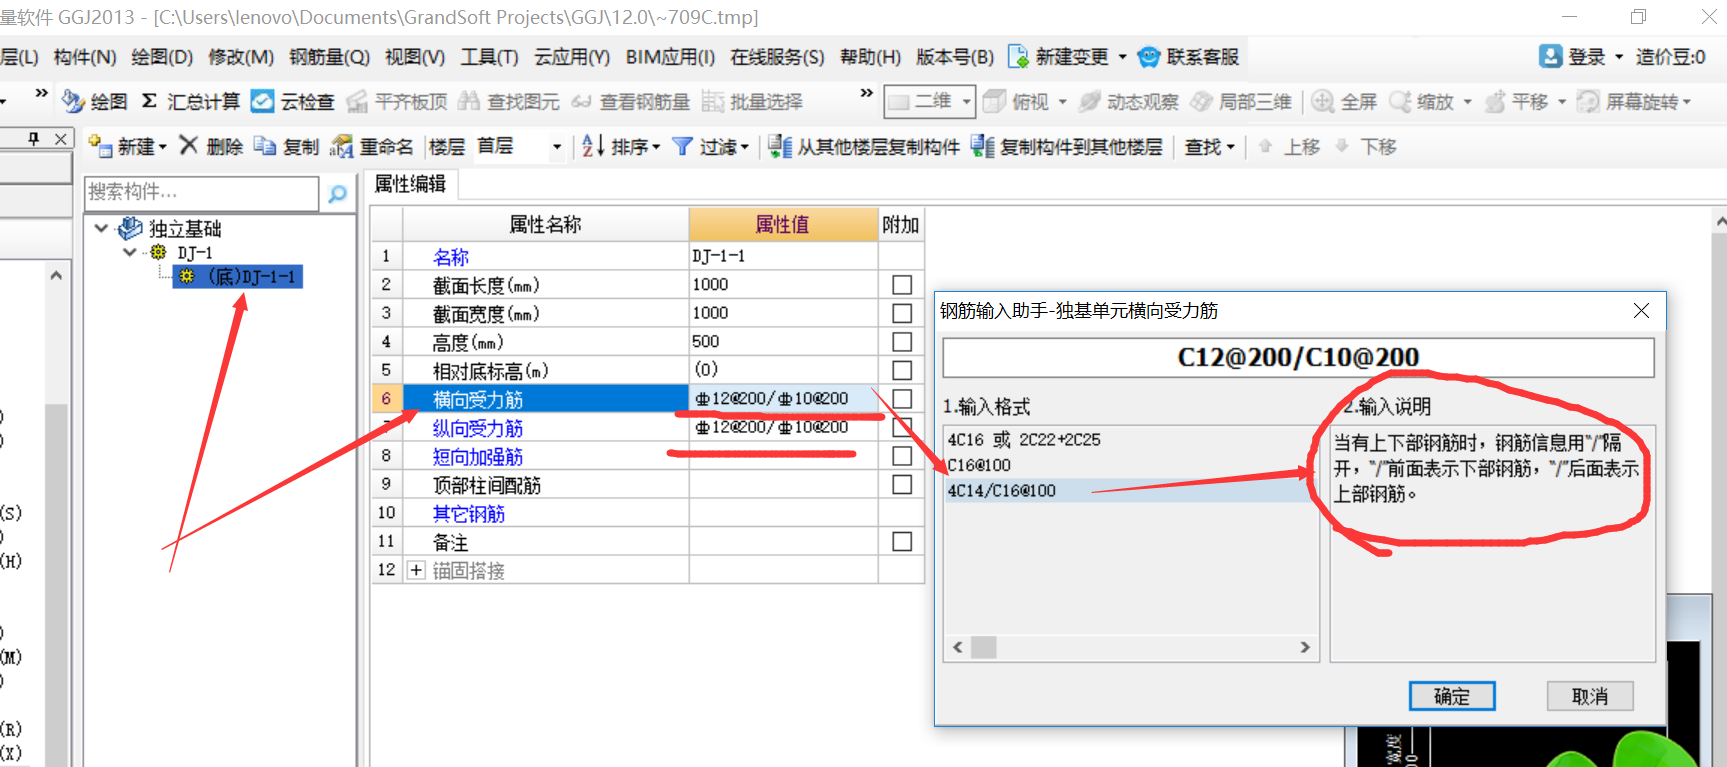Toggle 附加 checkbox for 备注 row
This screenshot has height=767, width=1727.
(x=902, y=541)
